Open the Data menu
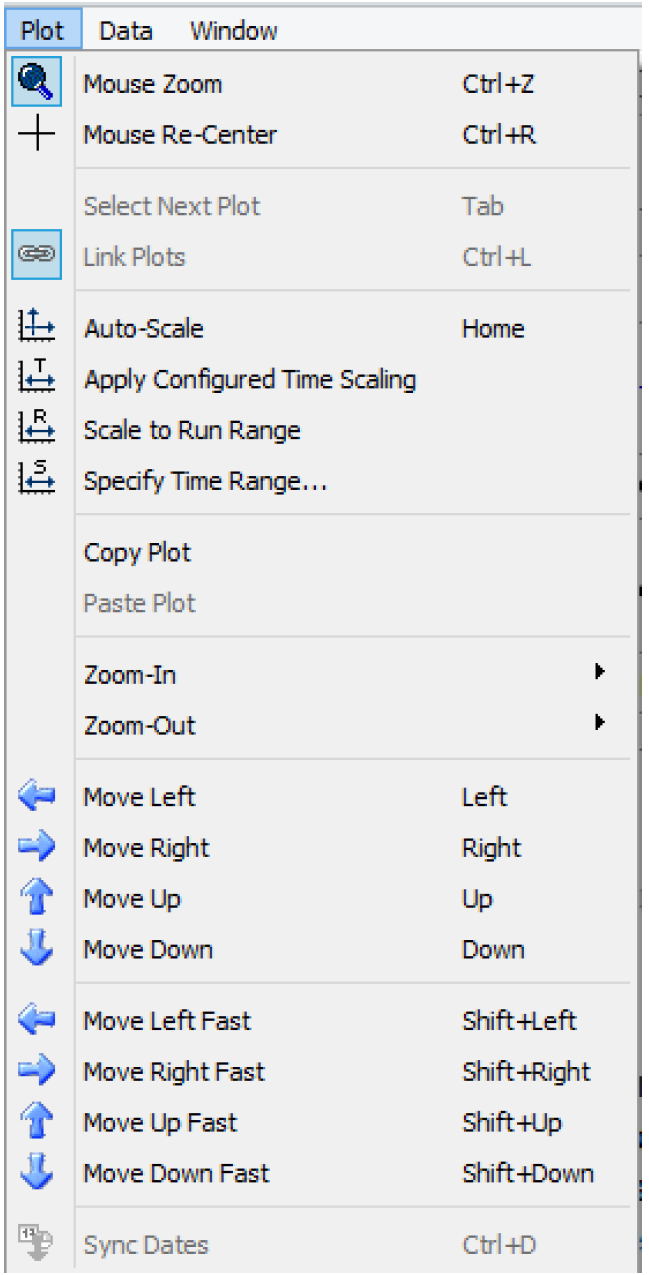This screenshot has height=1275, width=649. [126, 31]
